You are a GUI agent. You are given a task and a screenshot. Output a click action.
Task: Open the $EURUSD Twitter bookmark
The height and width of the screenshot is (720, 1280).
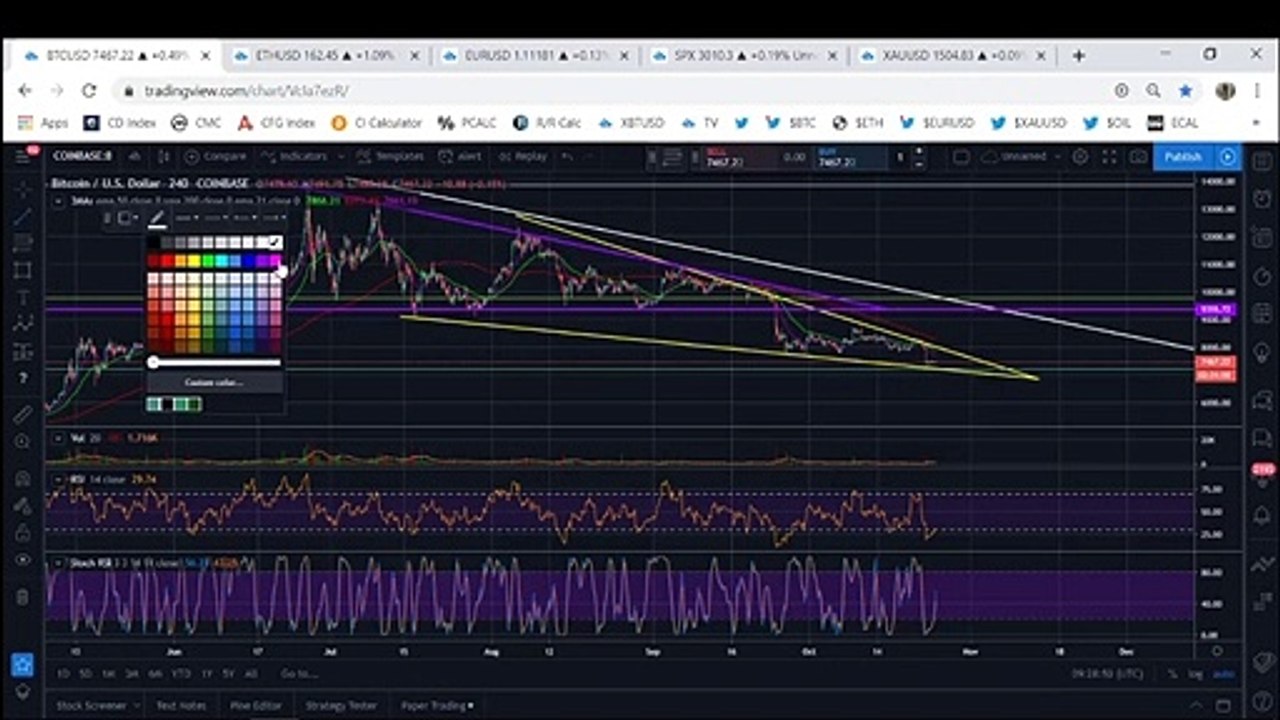point(937,123)
